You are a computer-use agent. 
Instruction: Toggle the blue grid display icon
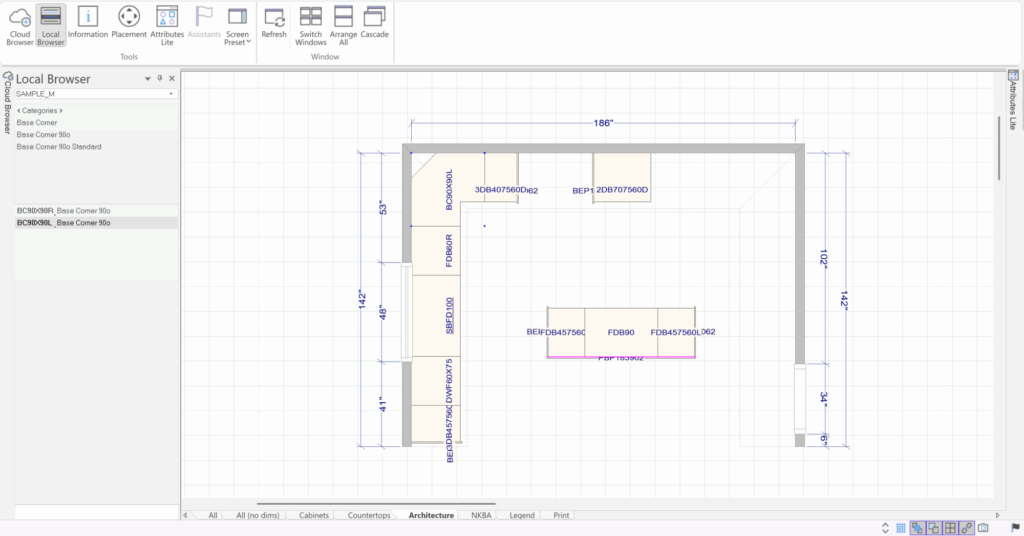pyautogui.click(x=901, y=528)
